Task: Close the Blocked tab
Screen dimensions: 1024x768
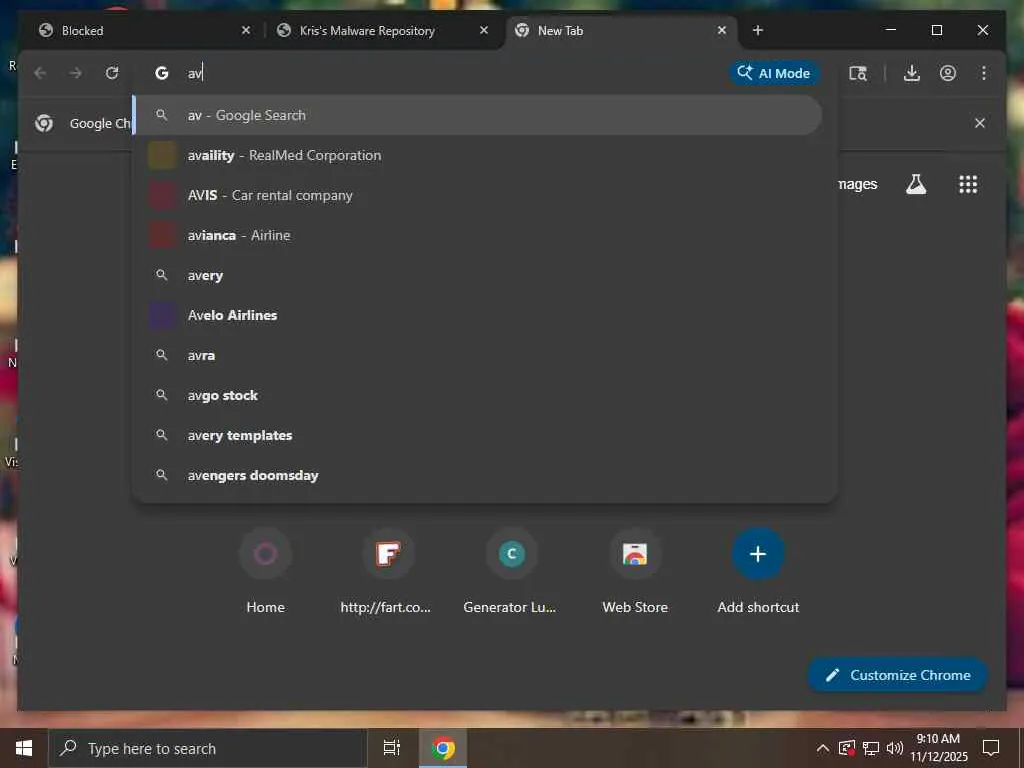Action: [246, 30]
